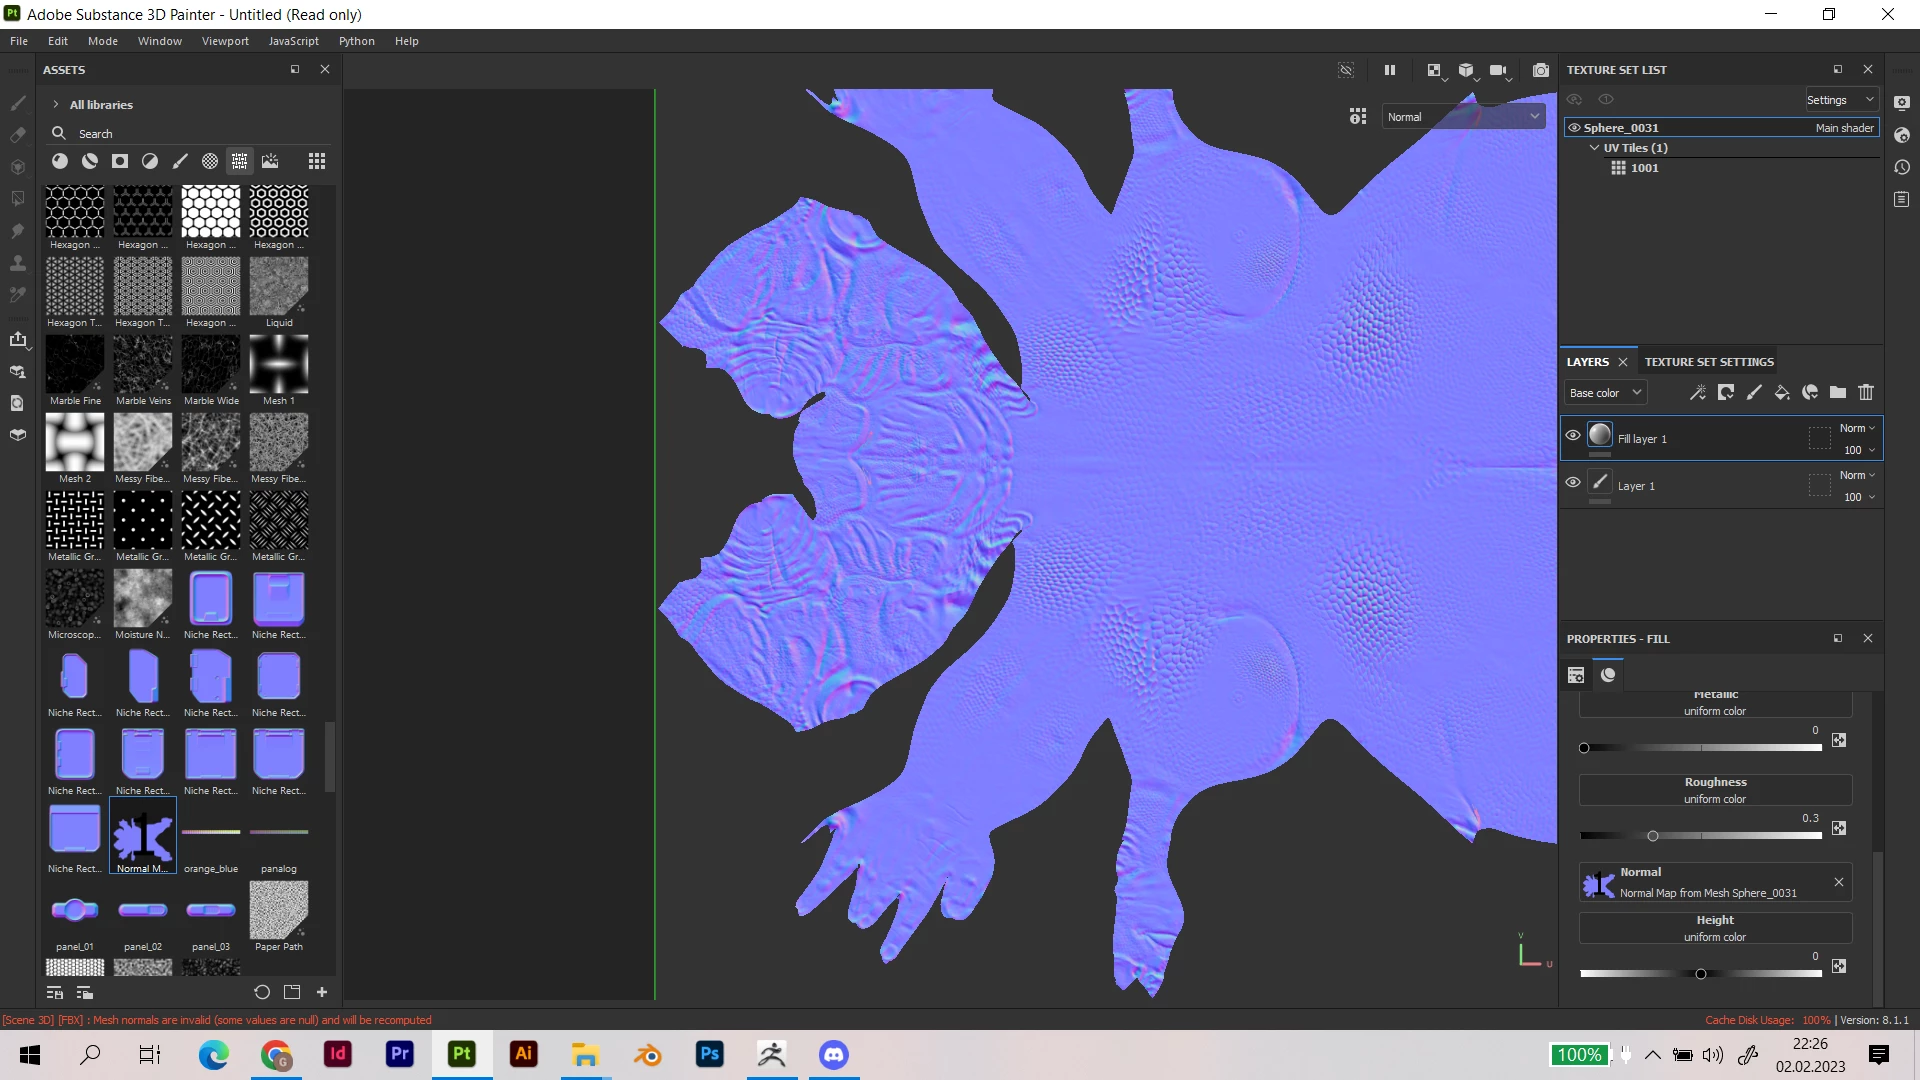The width and height of the screenshot is (1920, 1080).
Task: Click the Settings button in Texture Set List
Action: coord(1840,100)
